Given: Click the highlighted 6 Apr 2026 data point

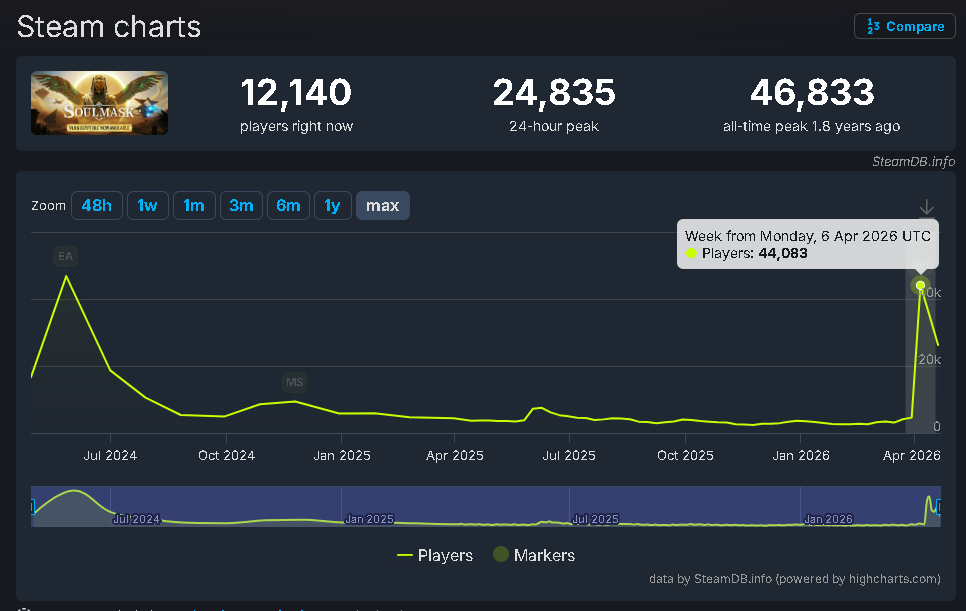Looking at the screenshot, I should coord(920,285).
